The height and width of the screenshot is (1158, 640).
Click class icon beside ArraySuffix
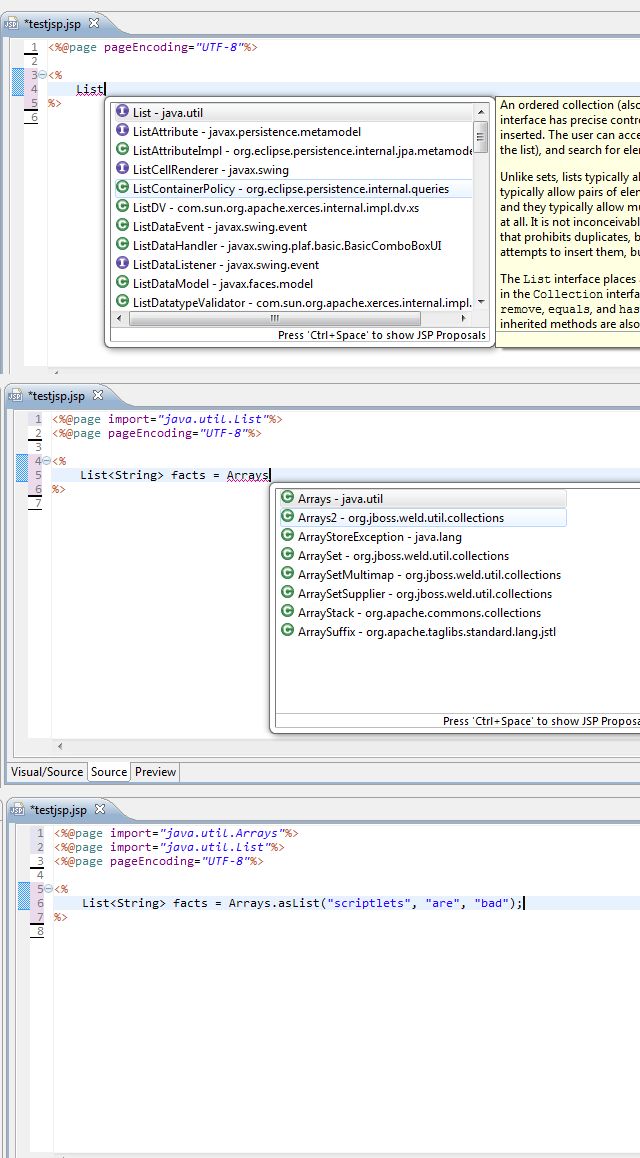click(x=288, y=631)
